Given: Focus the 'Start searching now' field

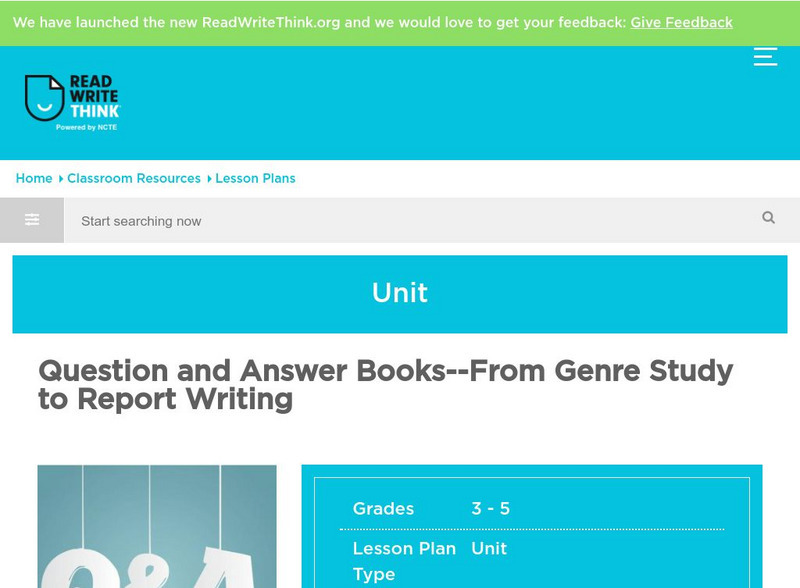Looking at the screenshot, I should pyautogui.click(x=400, y=221).
